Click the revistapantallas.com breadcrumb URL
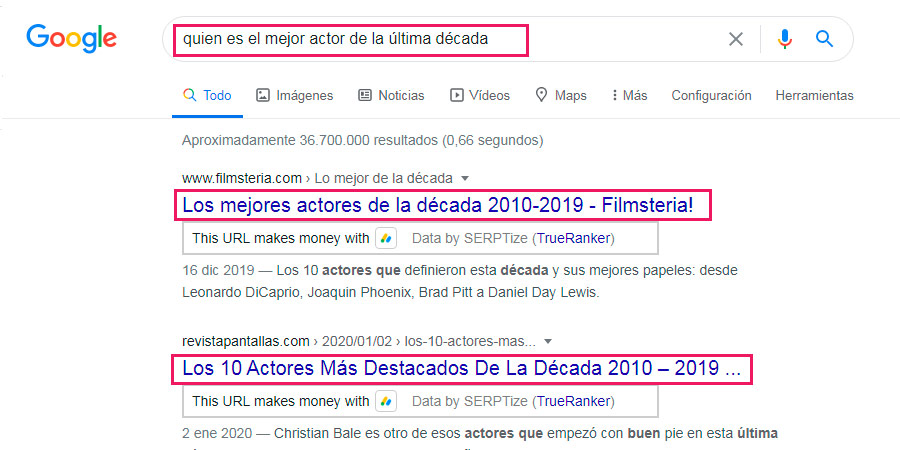This screenshot has width=900, height=450. pyautogui.click(x=246, y=342)
